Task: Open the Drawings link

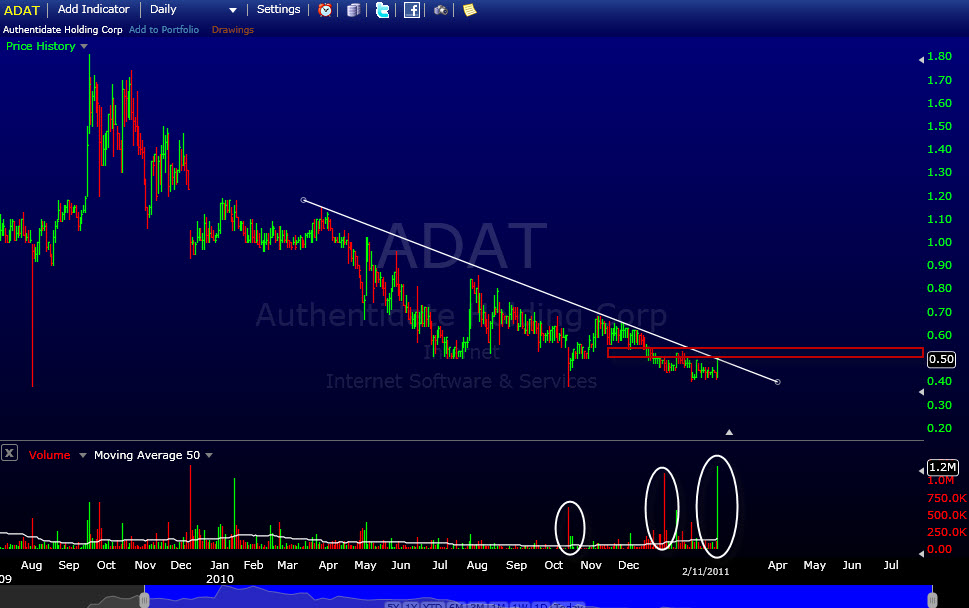Action: tap(232, 30)
